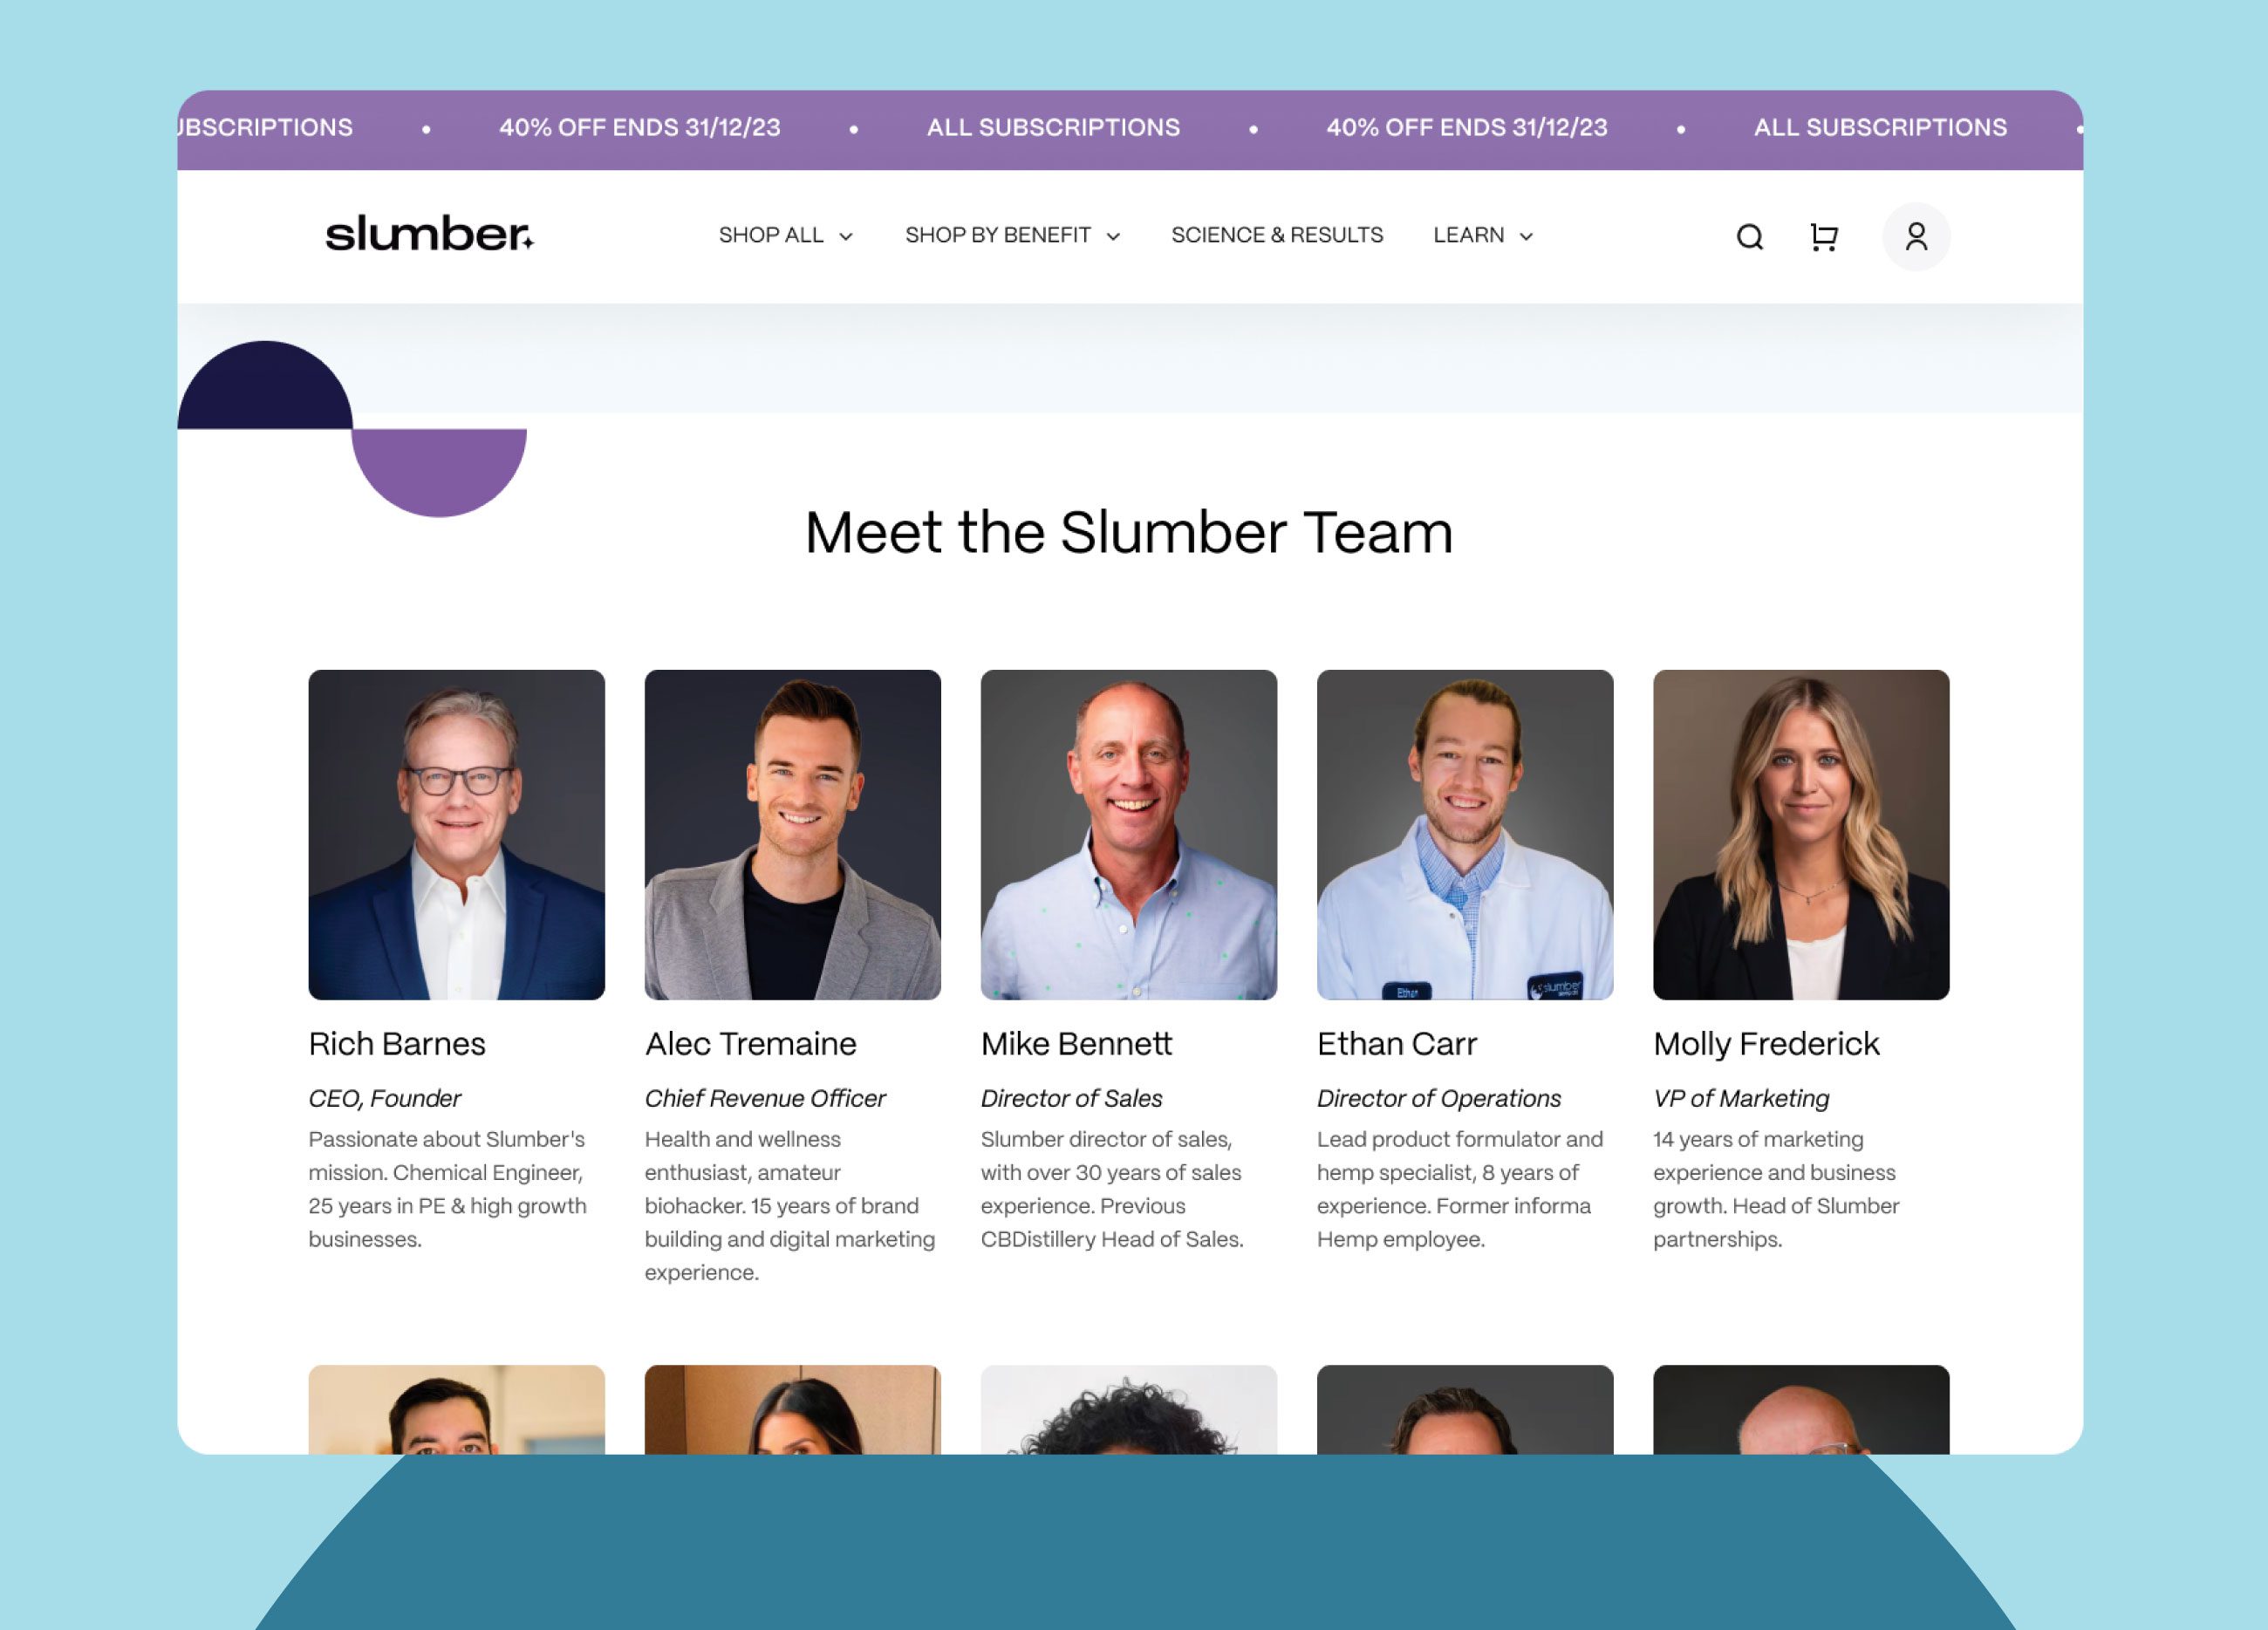The height and width of the screenshot is (1630, 2268).
Task: Expand the SHOP ALL dropdown menu
Action: 786,235
